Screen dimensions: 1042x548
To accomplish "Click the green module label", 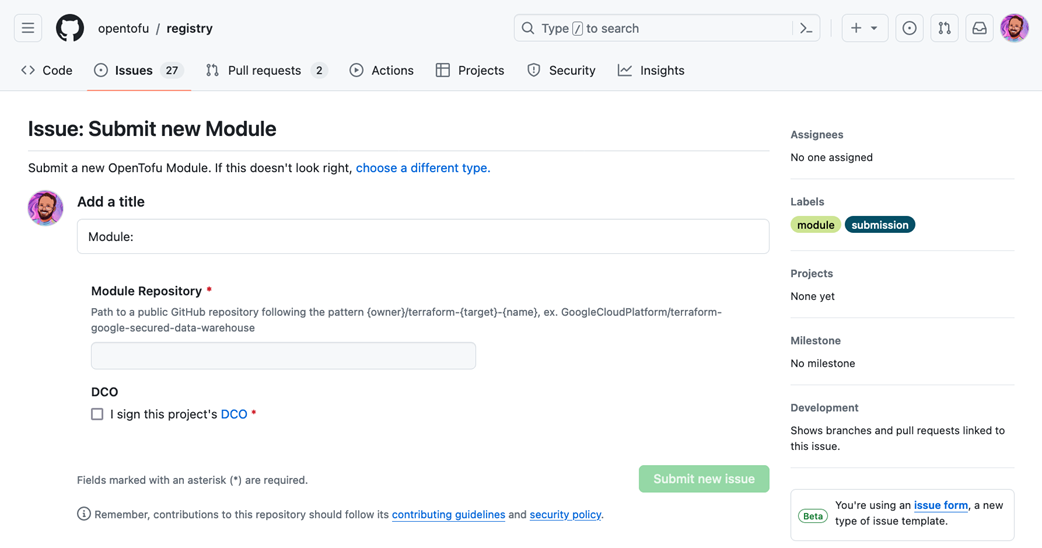I will [815, 225].
